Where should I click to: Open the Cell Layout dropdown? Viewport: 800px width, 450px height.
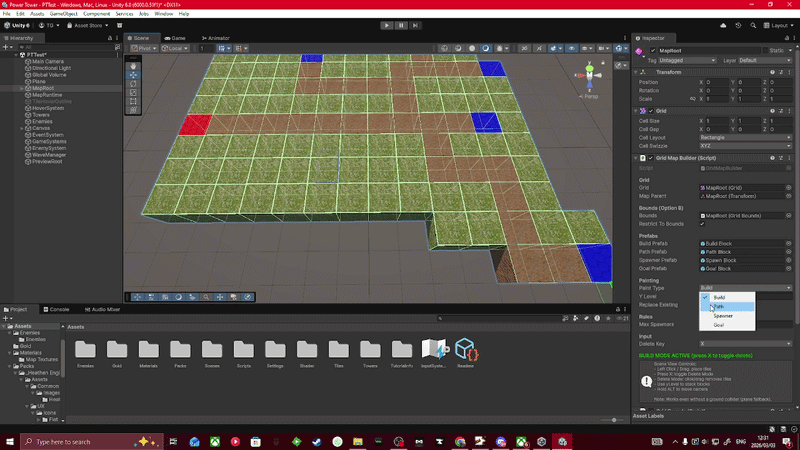click(x=745, y=138)
